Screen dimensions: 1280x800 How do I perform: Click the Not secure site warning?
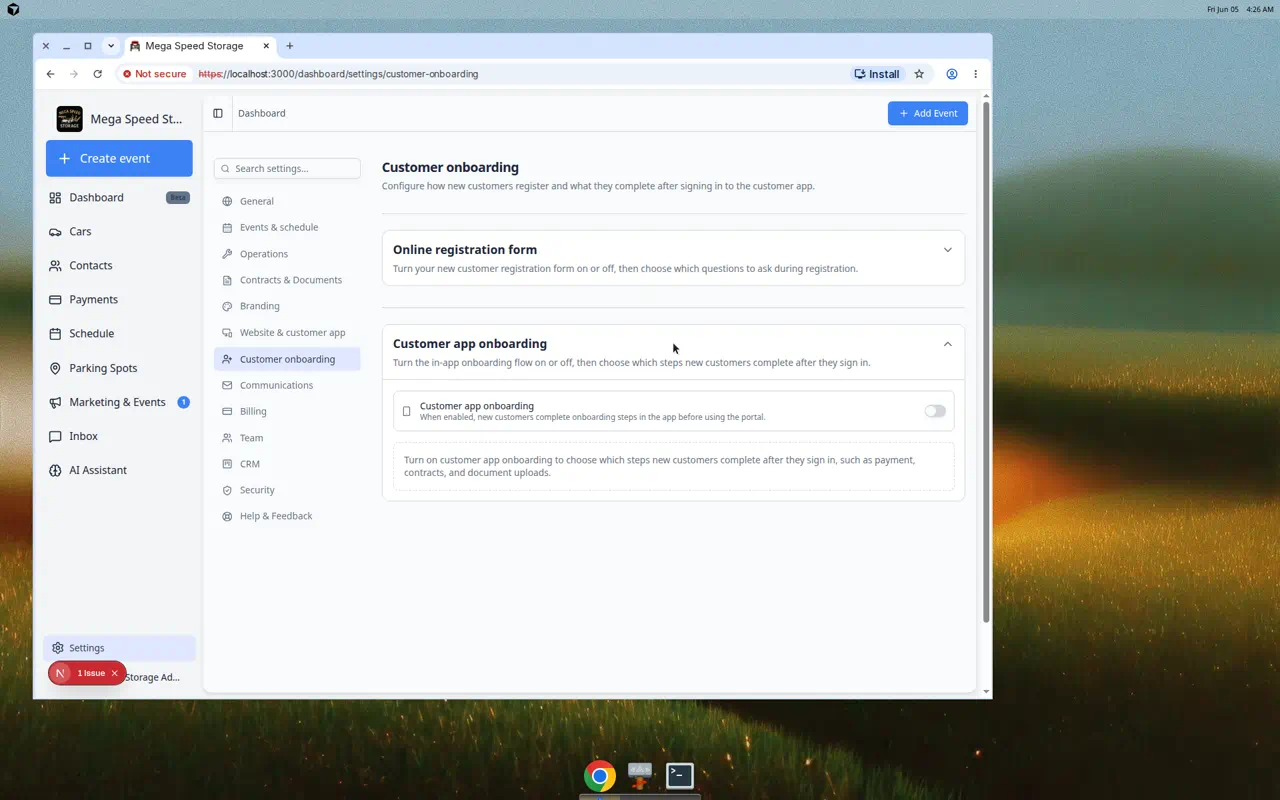(154, 74)
